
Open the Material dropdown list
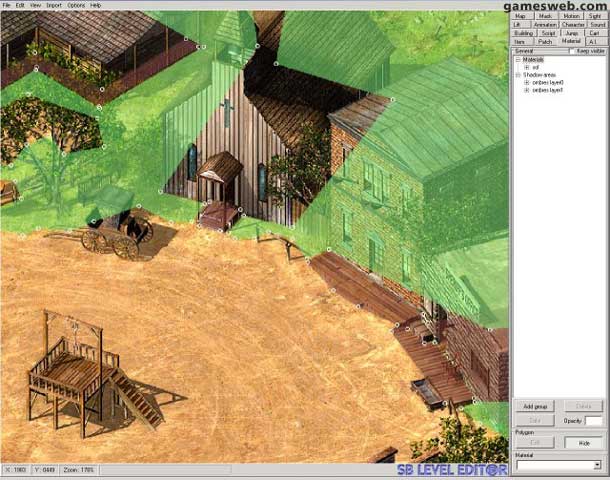coord(597,466)
